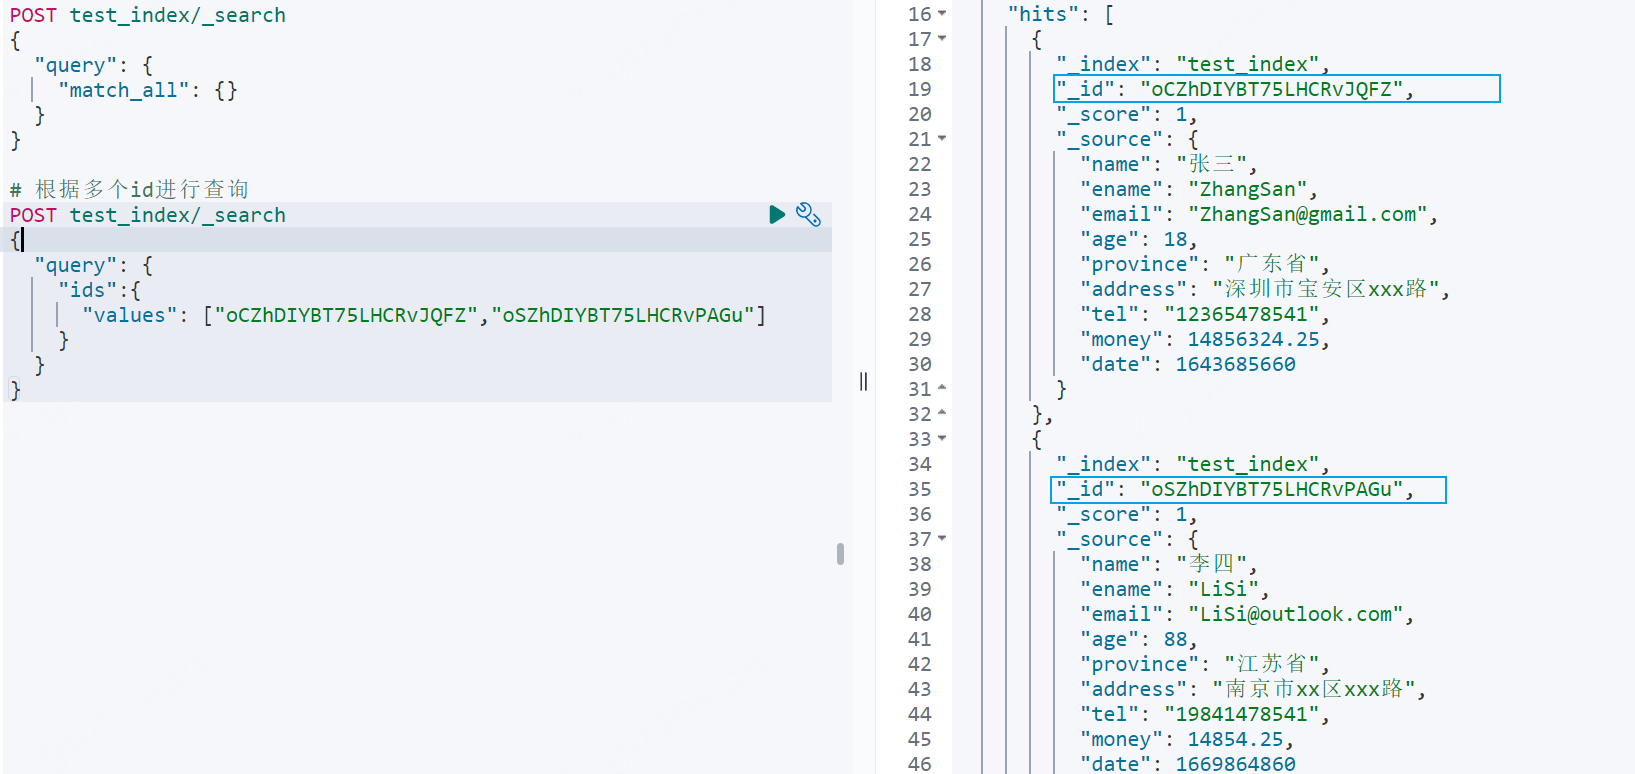Click the "hits": [ line in the response
The image size is (1635, 774).
[1061, 14]
